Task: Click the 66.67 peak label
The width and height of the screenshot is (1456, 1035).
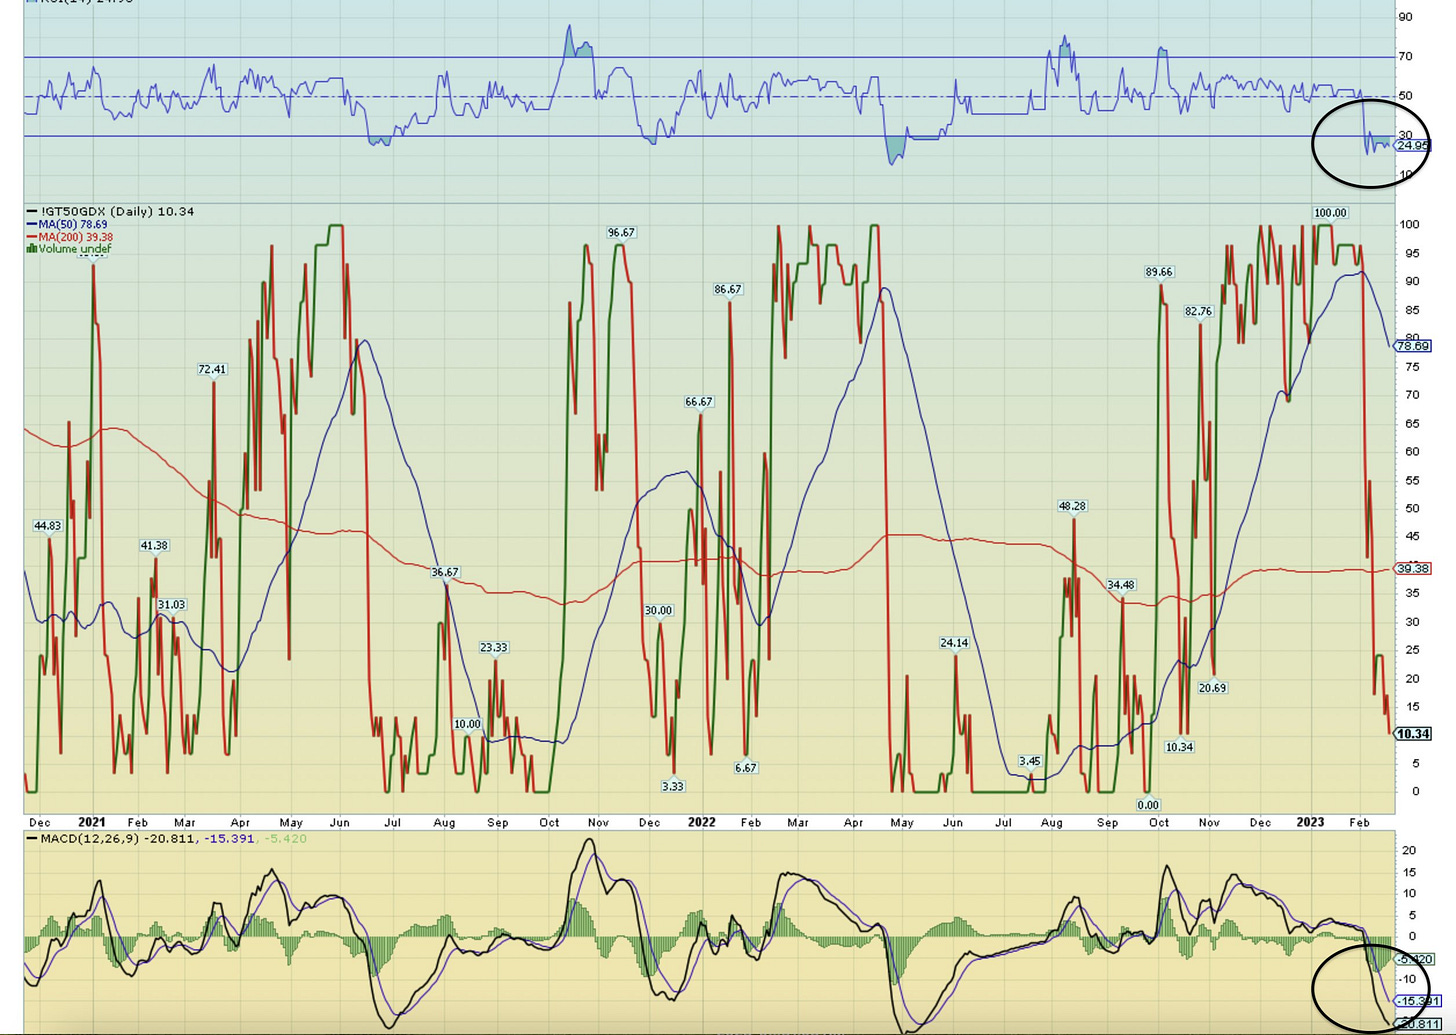Action: (x=699, y=402)
